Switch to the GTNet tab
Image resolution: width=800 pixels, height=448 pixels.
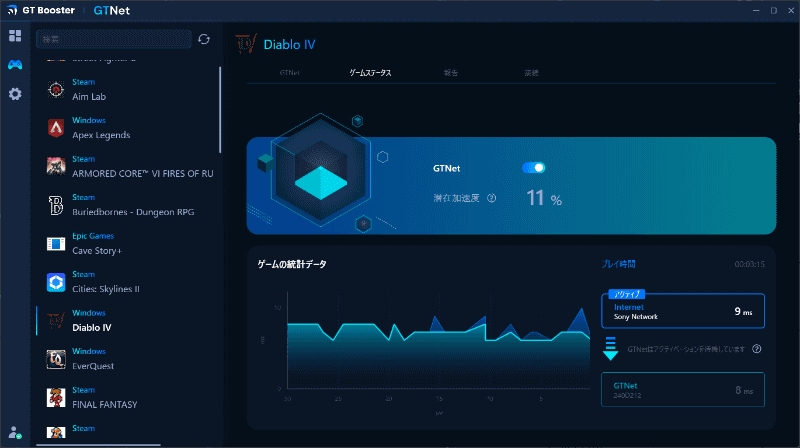coord(289,73)
